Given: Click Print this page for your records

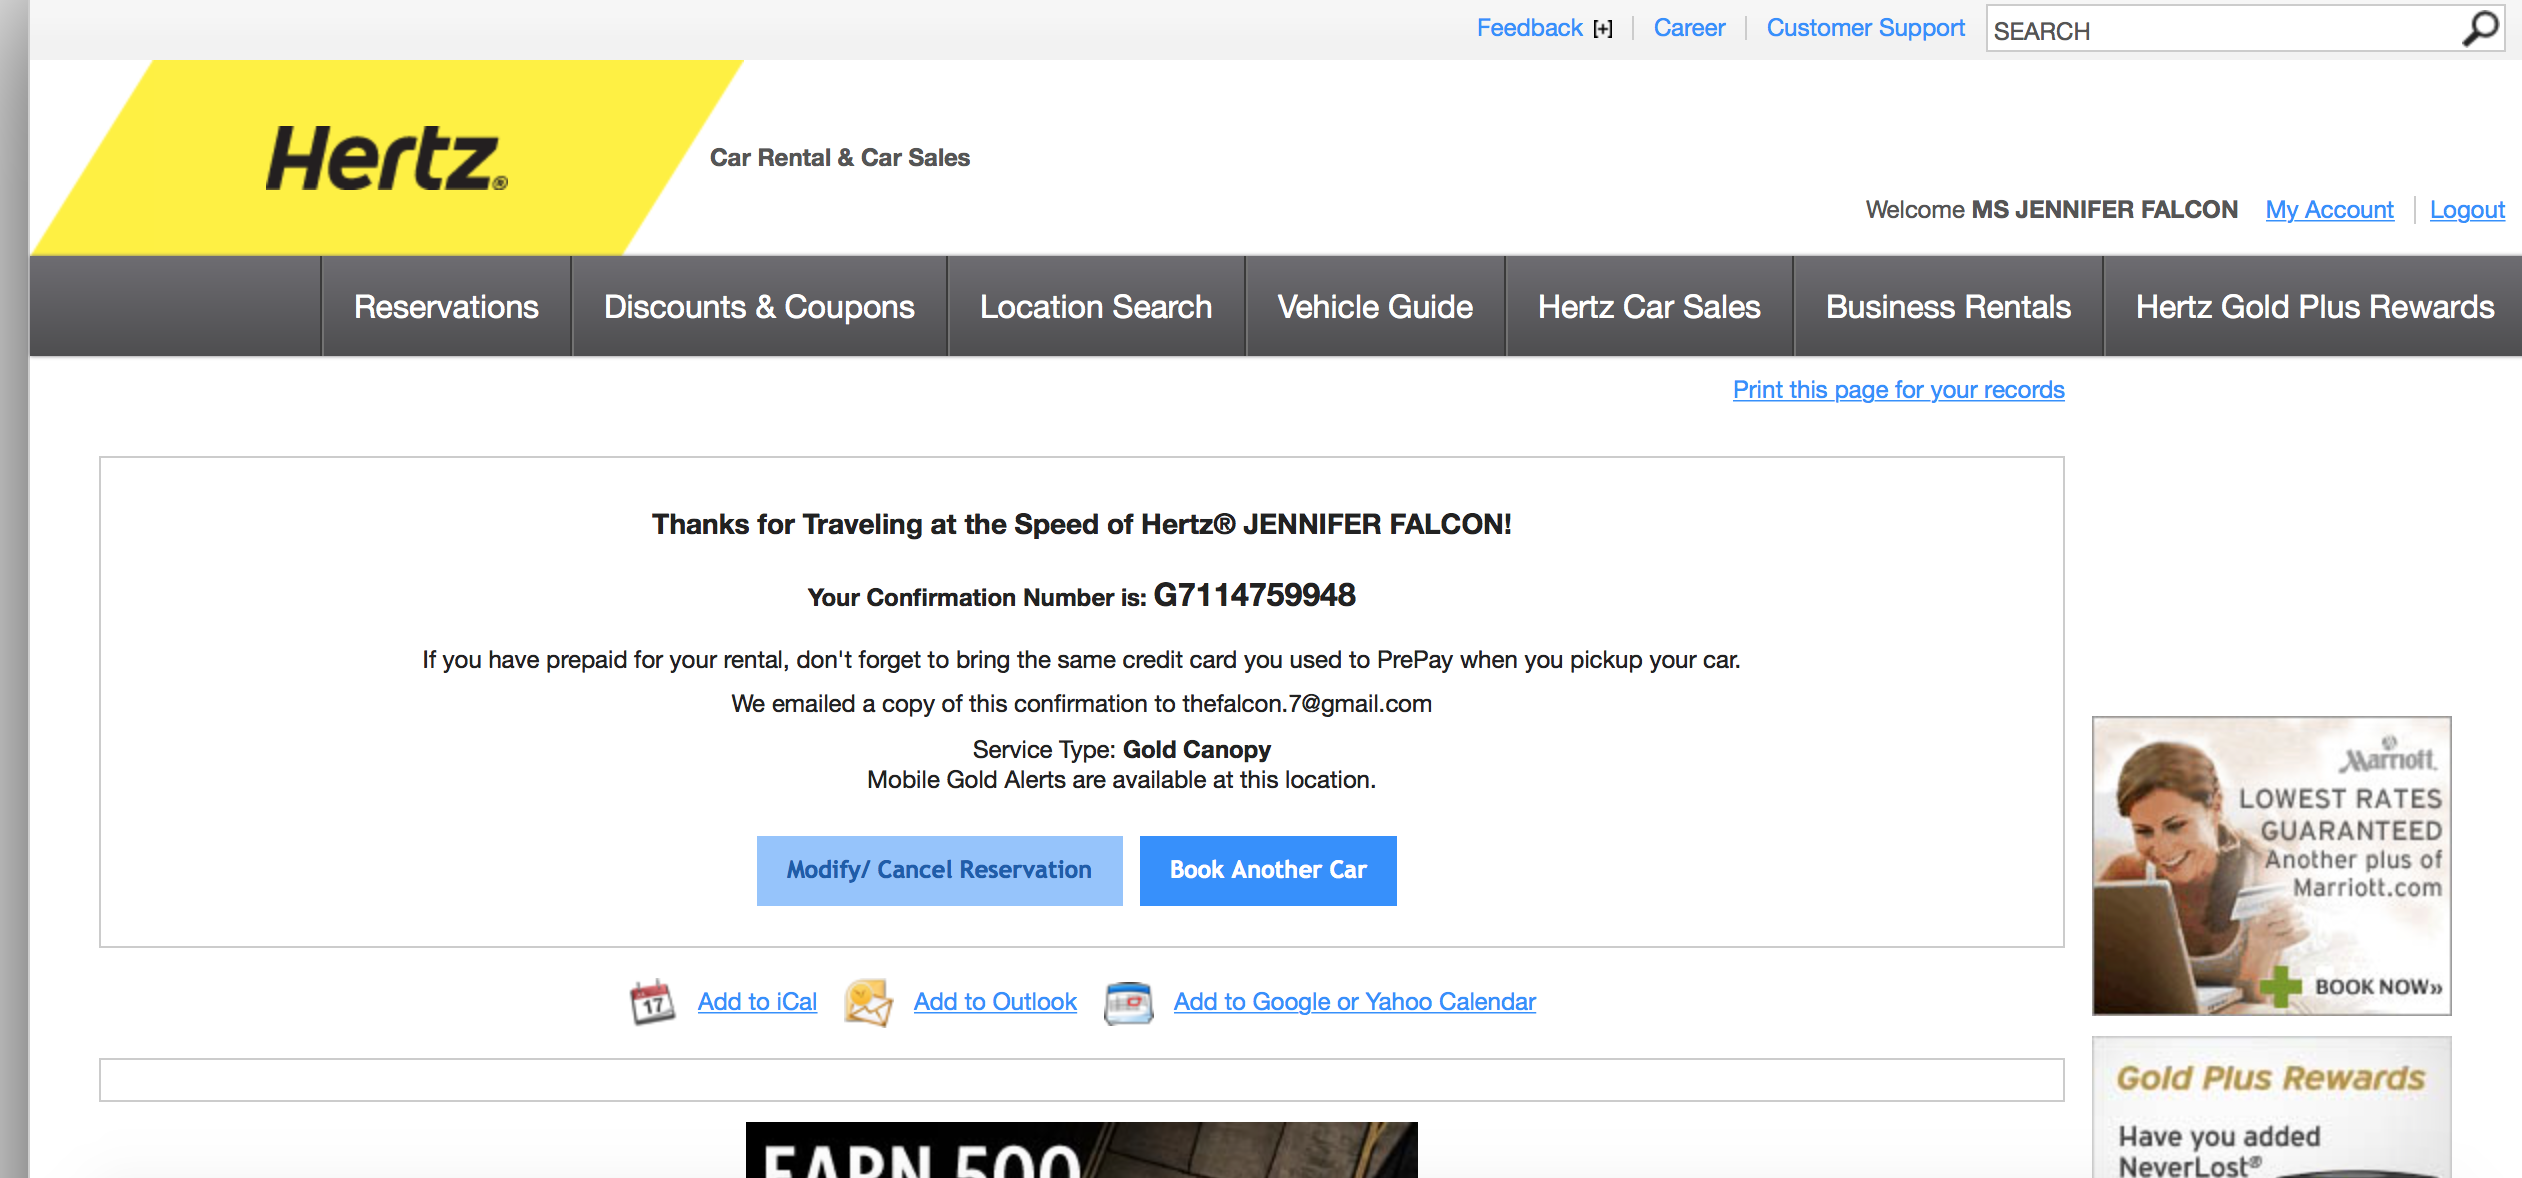Looking at the screenshot, I should (x=1898, y=390).
